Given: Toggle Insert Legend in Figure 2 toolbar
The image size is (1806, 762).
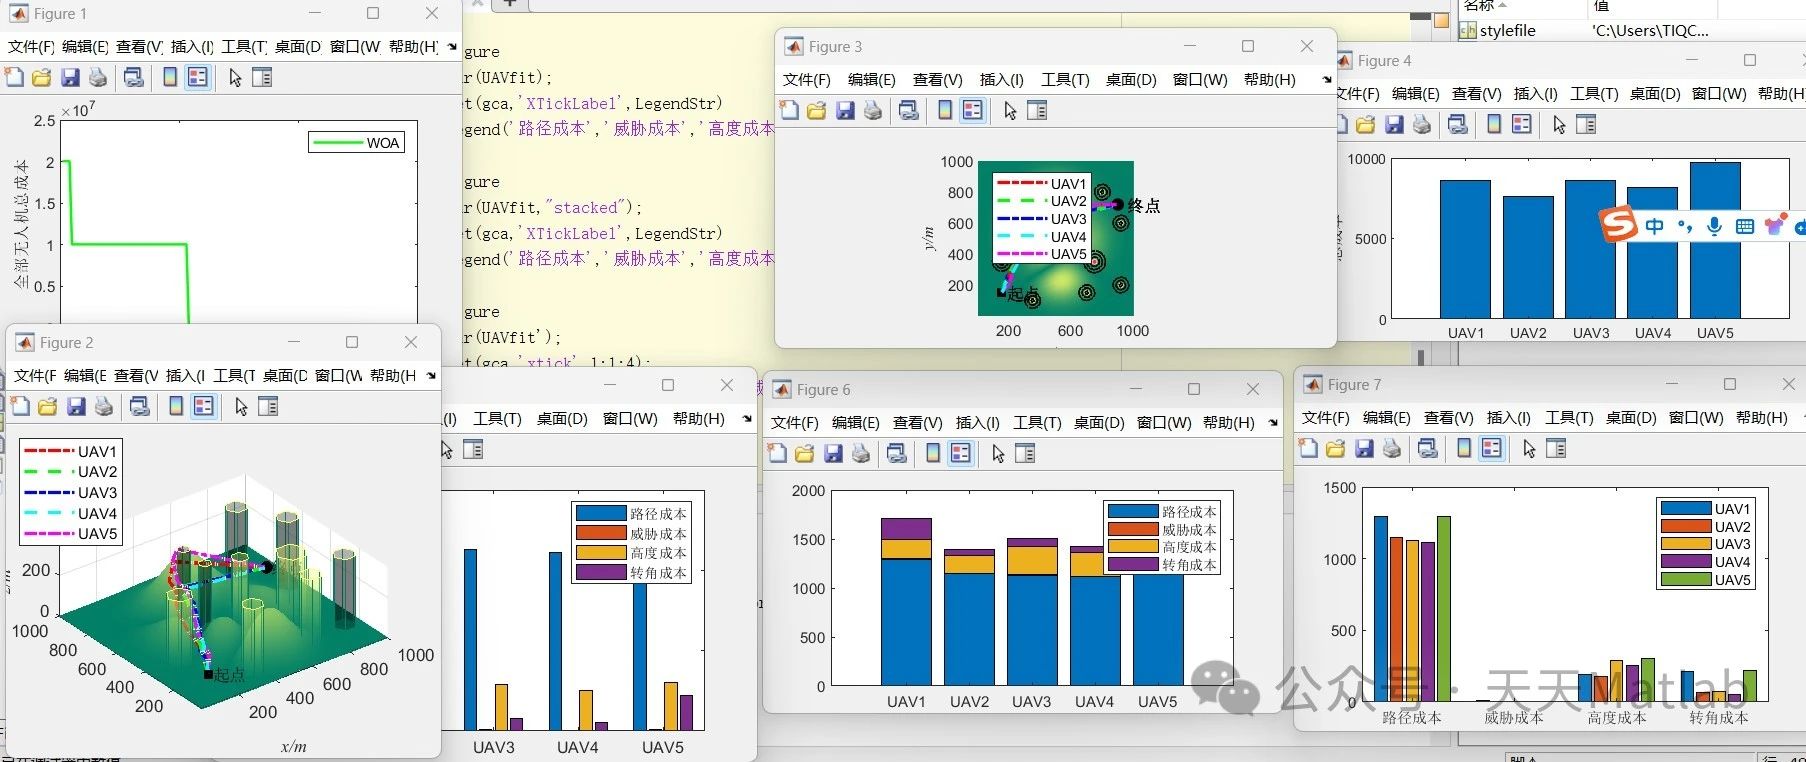Looking at the screenshot, I should pyautogui.click(x=204, y=406).
